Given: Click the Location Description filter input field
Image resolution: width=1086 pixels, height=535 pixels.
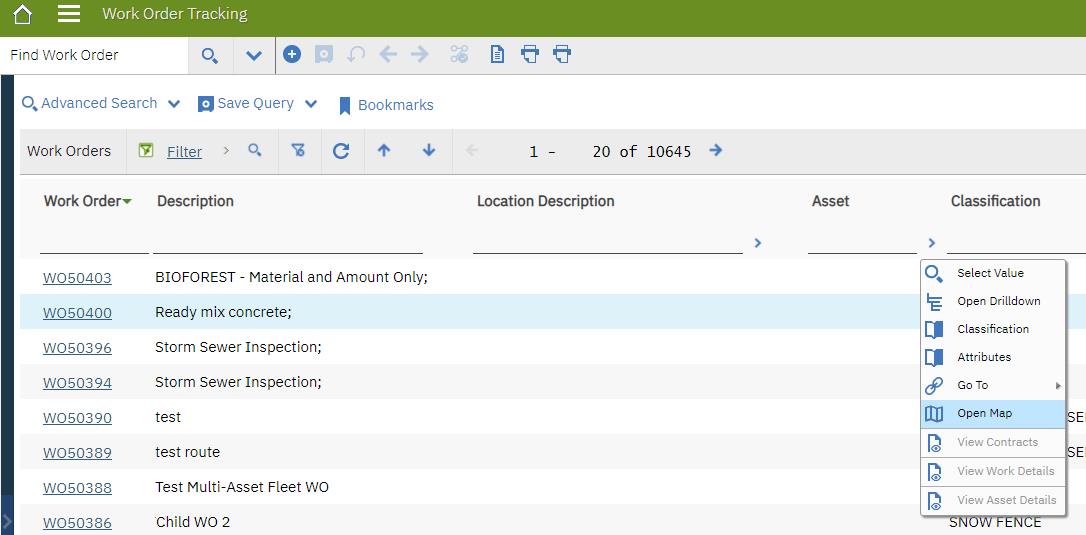Looking at the screenshot, I should click(x=607, y=243).
